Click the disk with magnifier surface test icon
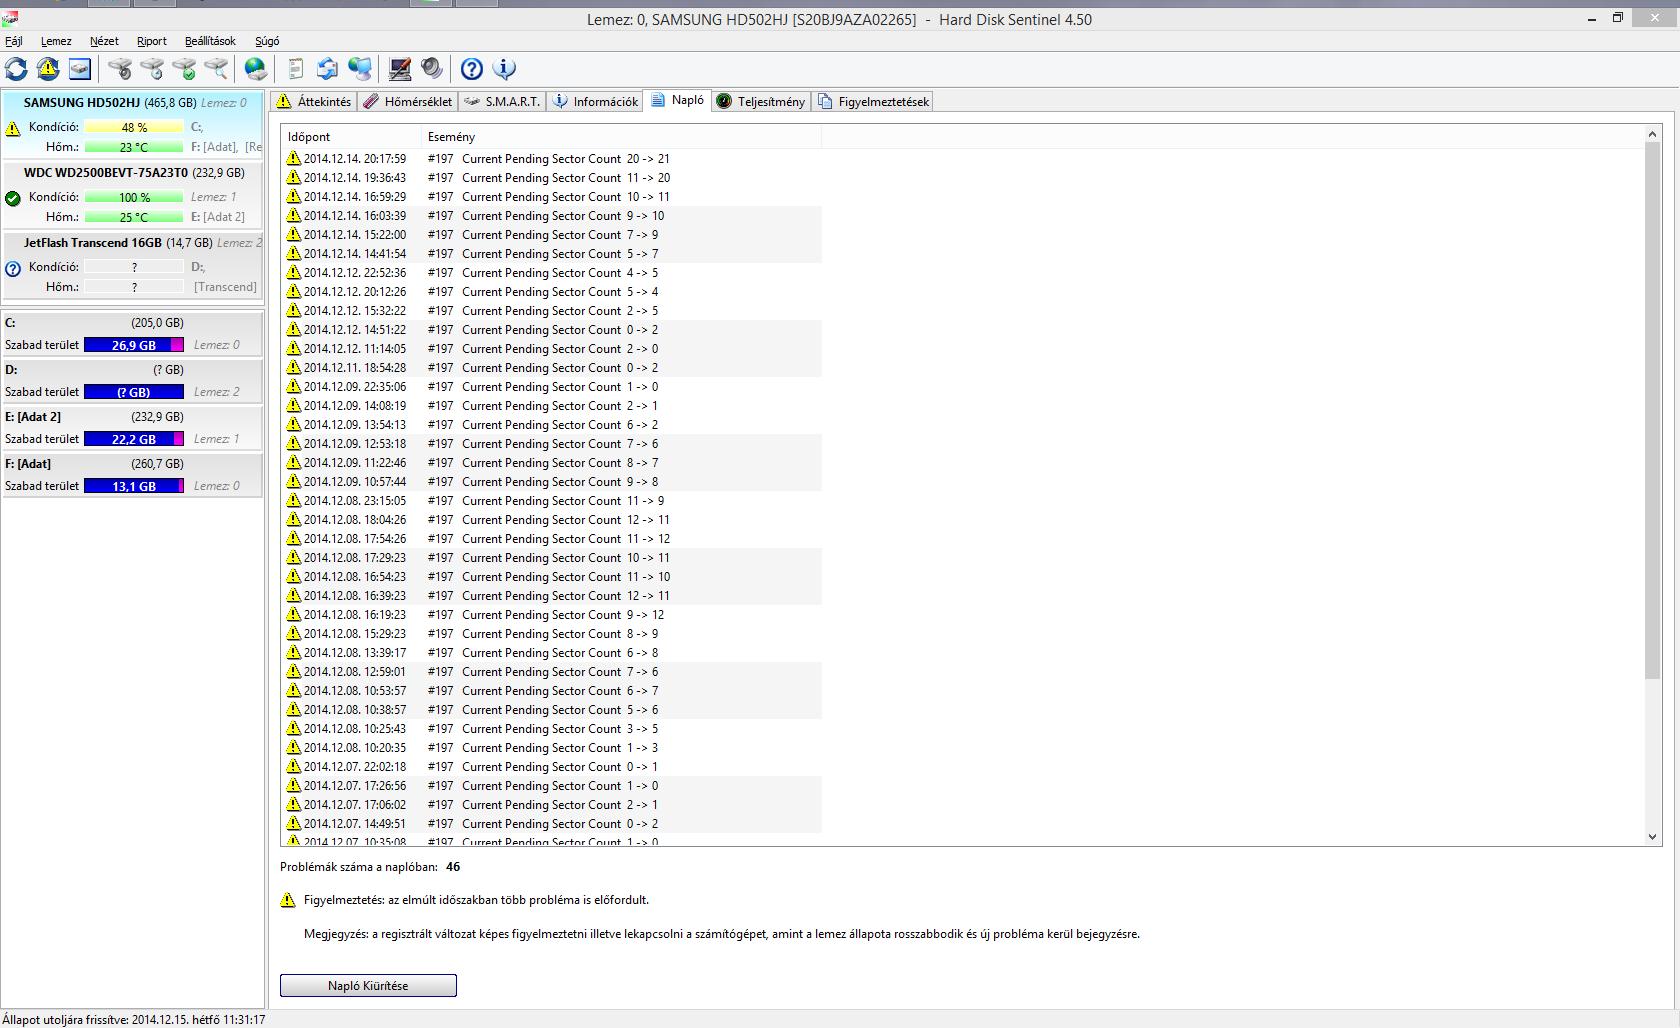 [x=216, y=69]
